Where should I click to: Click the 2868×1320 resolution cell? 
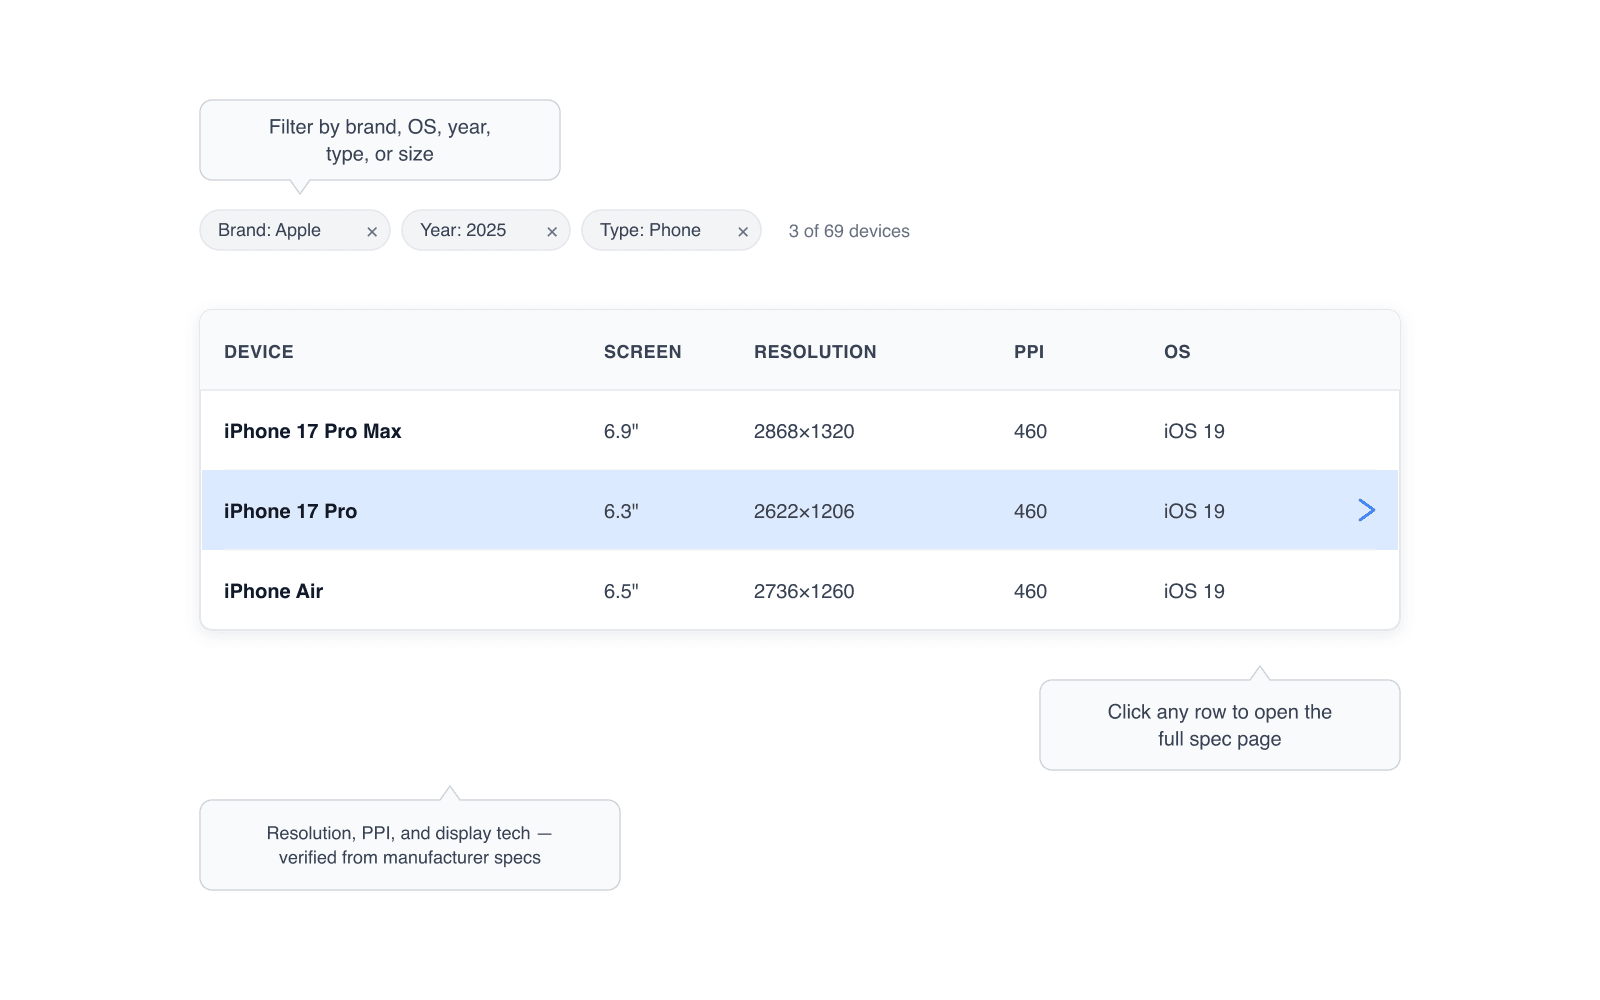804,431
